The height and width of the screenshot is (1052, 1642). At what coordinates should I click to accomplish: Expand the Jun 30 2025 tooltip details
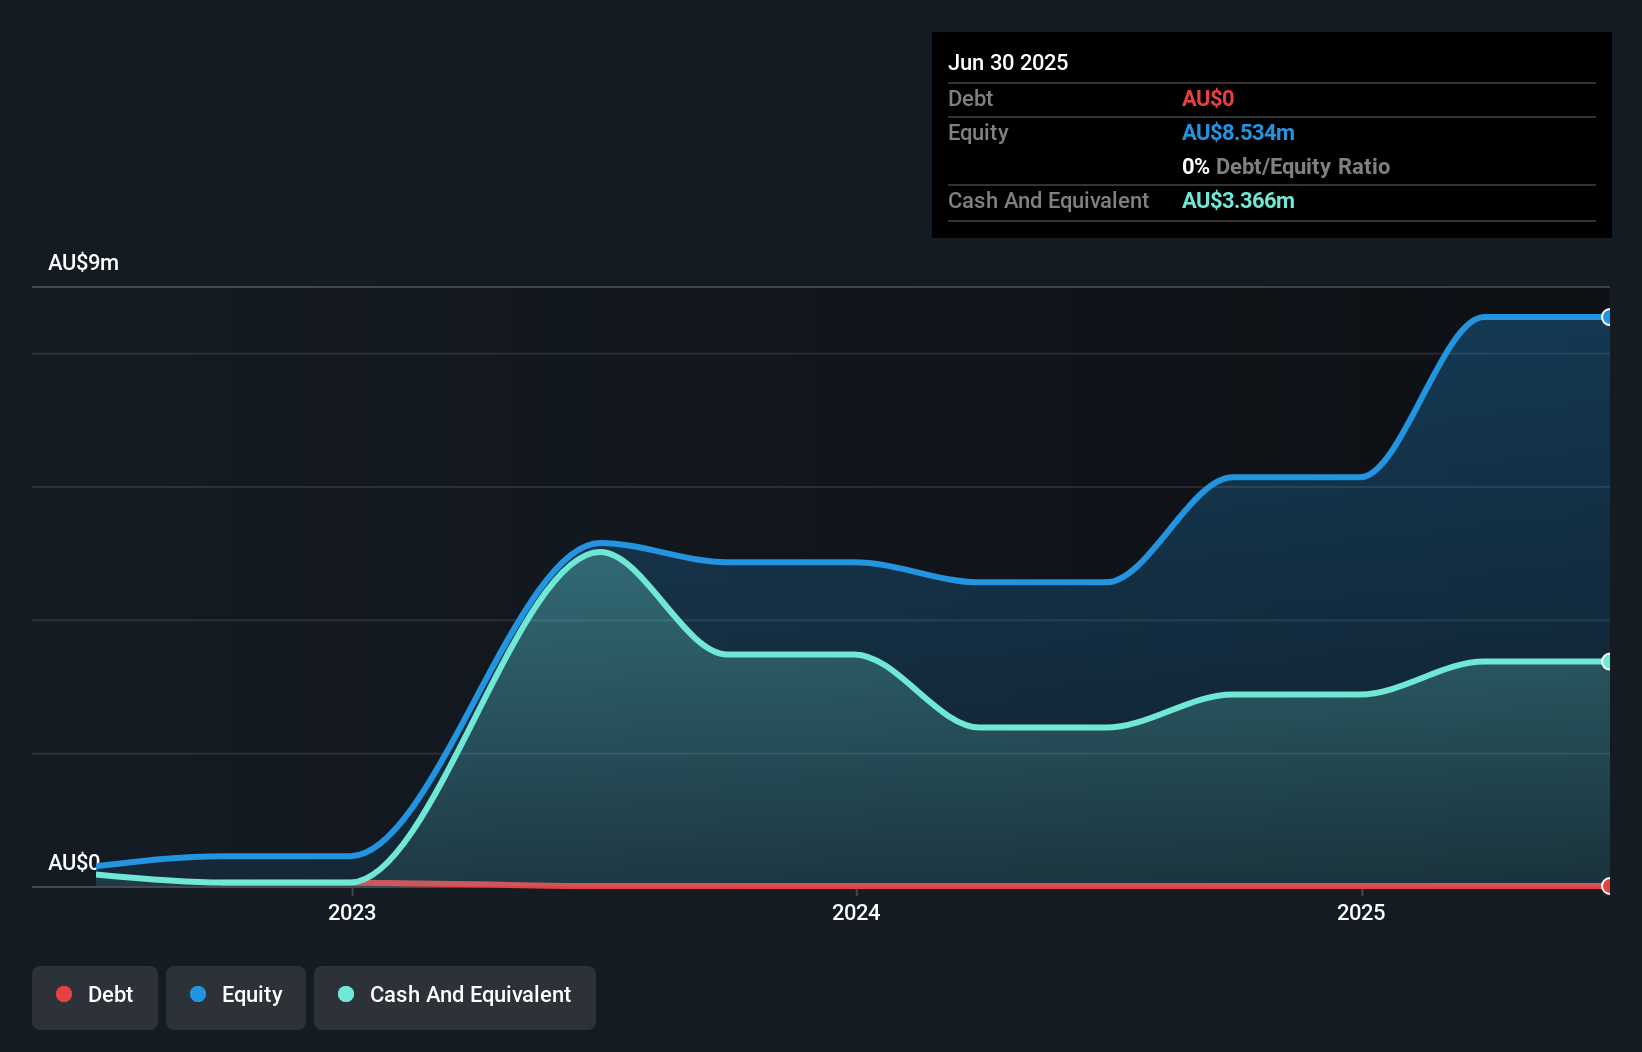[1008, 62]
